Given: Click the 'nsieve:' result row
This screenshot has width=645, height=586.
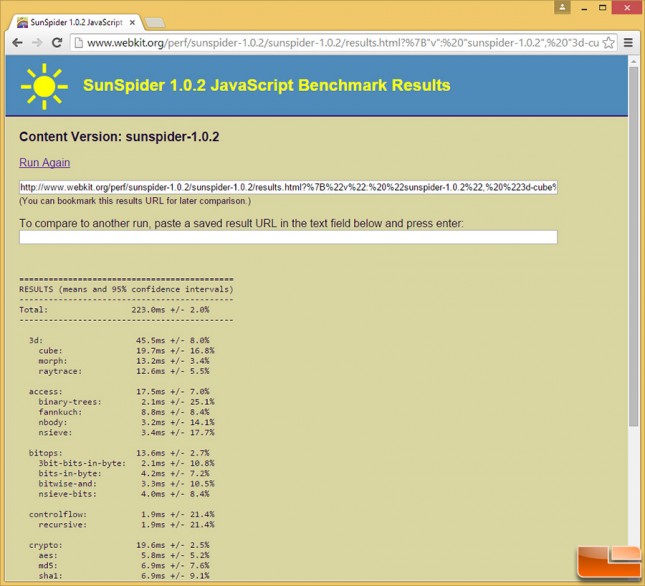Looking at the screenshot, I should tap(126, 433).
